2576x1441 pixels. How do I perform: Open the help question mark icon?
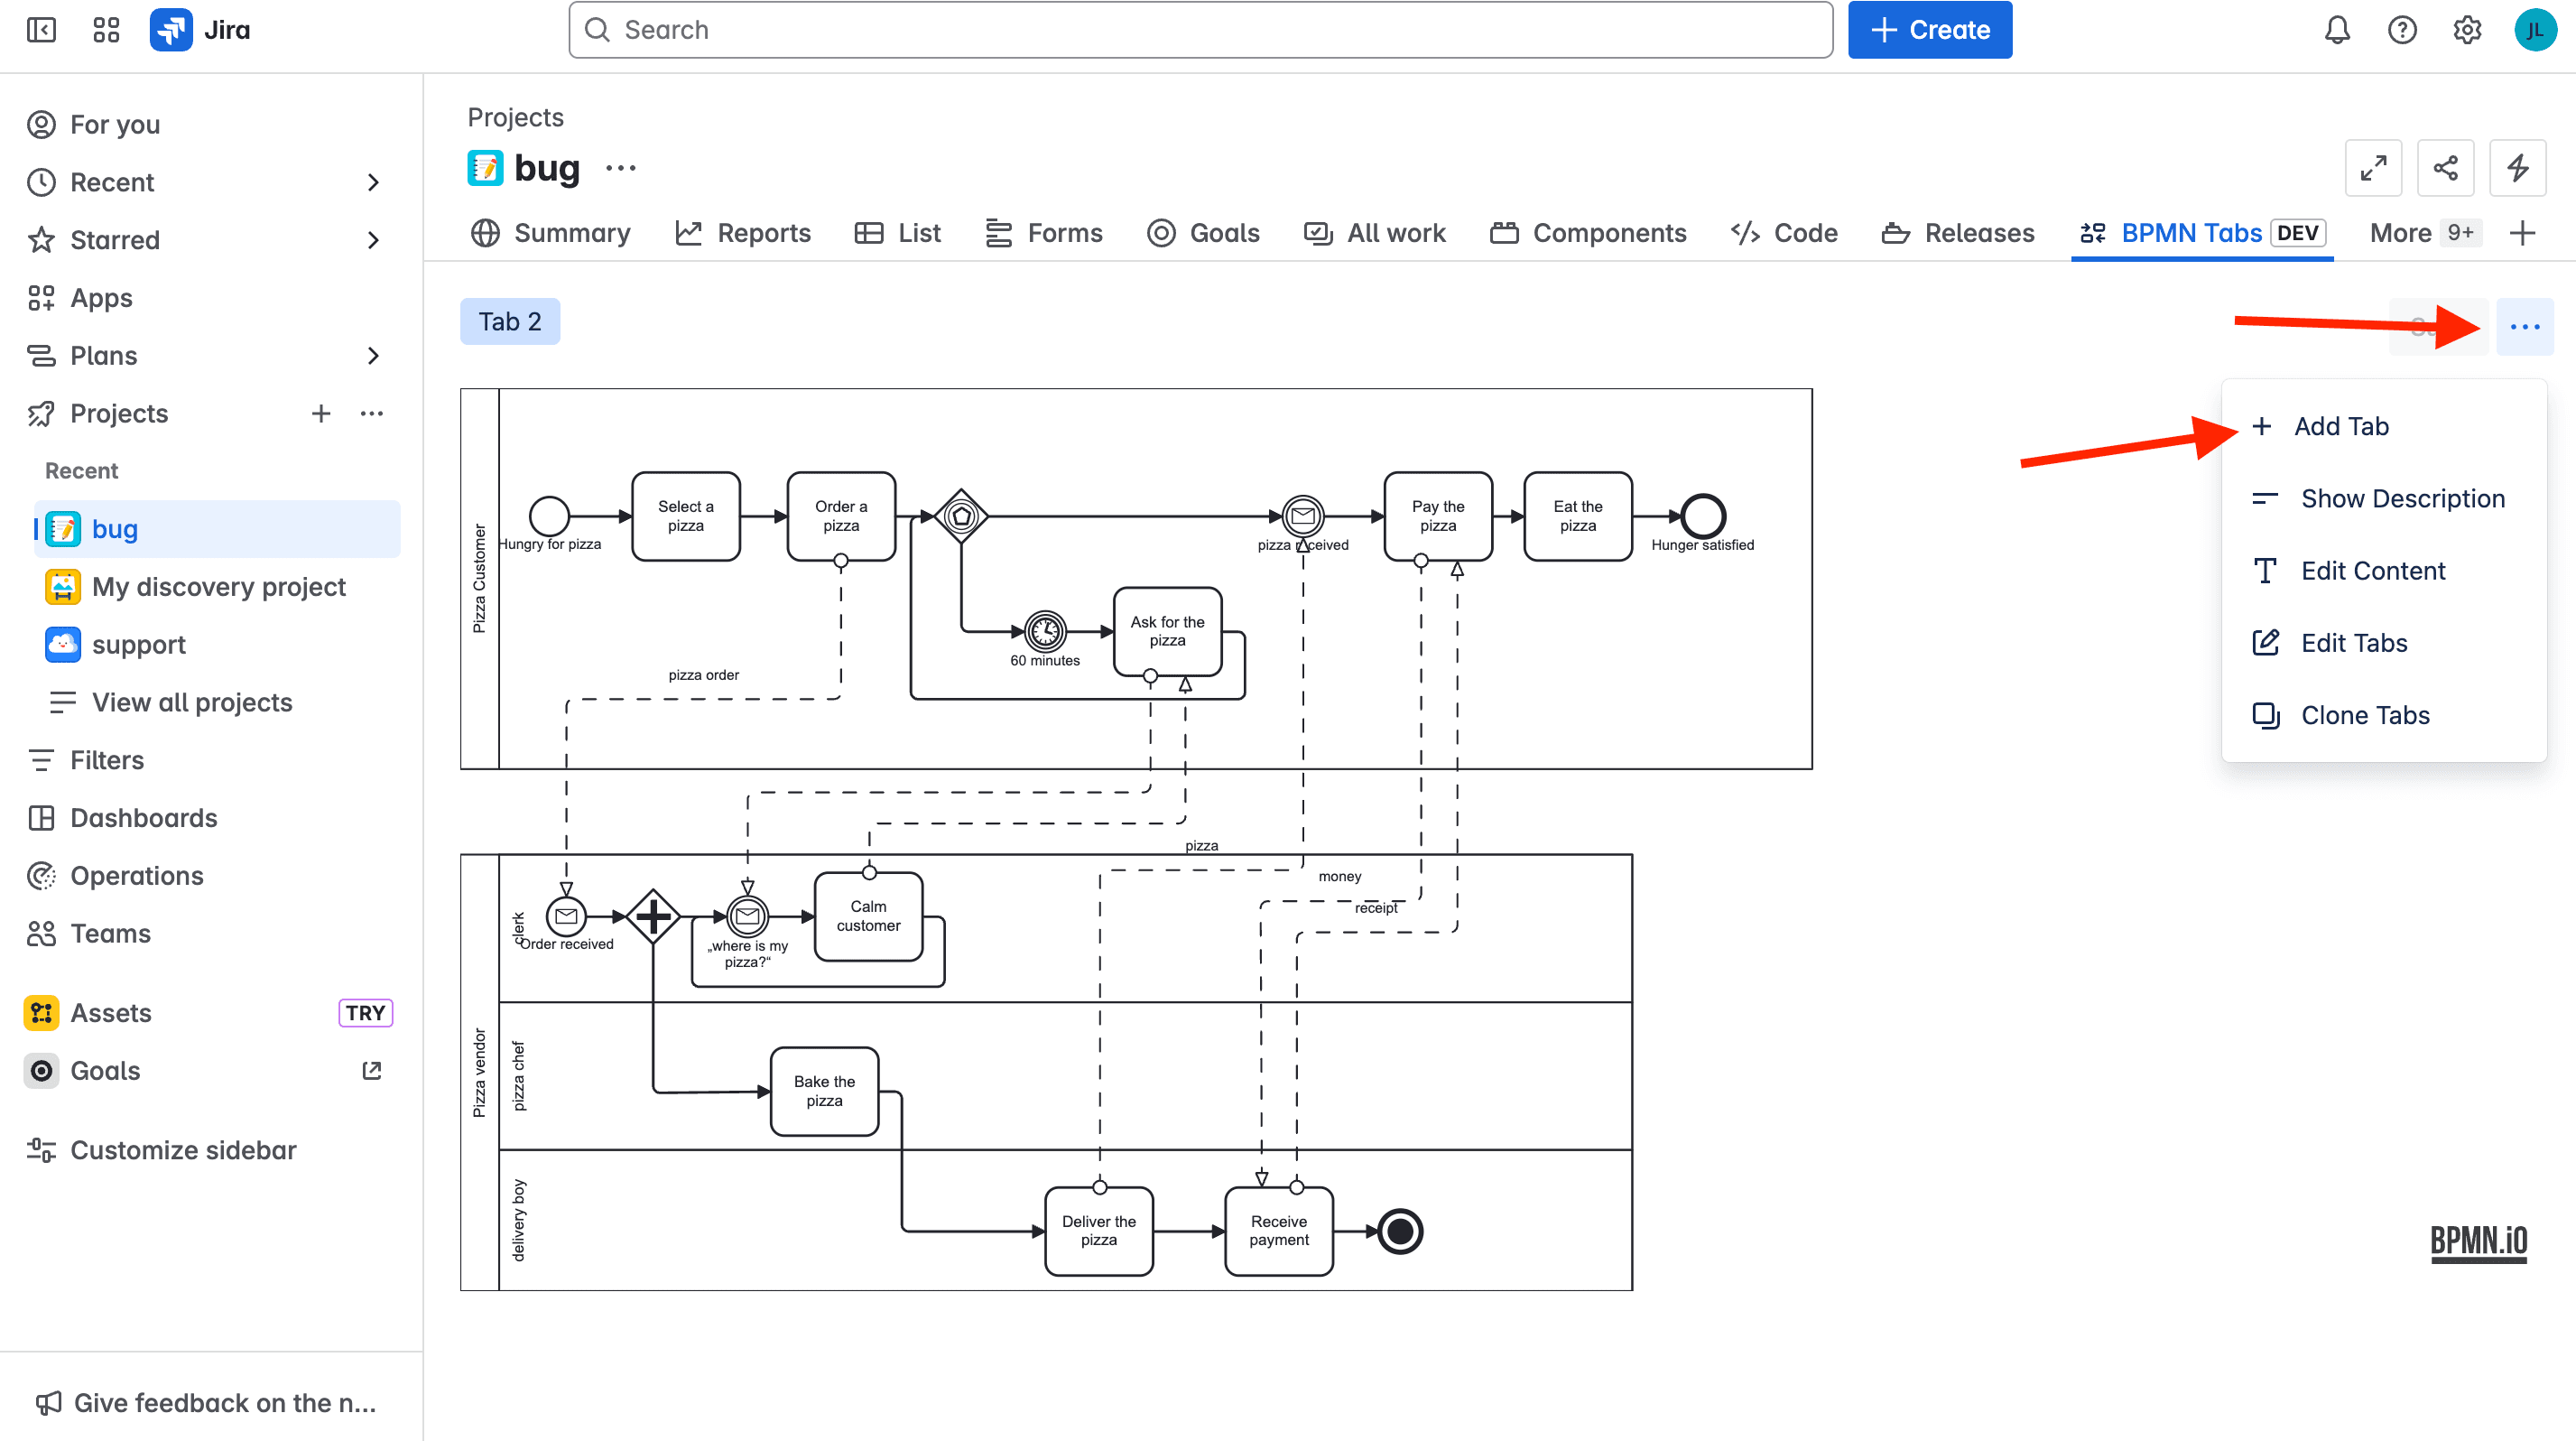point(2402,30)
